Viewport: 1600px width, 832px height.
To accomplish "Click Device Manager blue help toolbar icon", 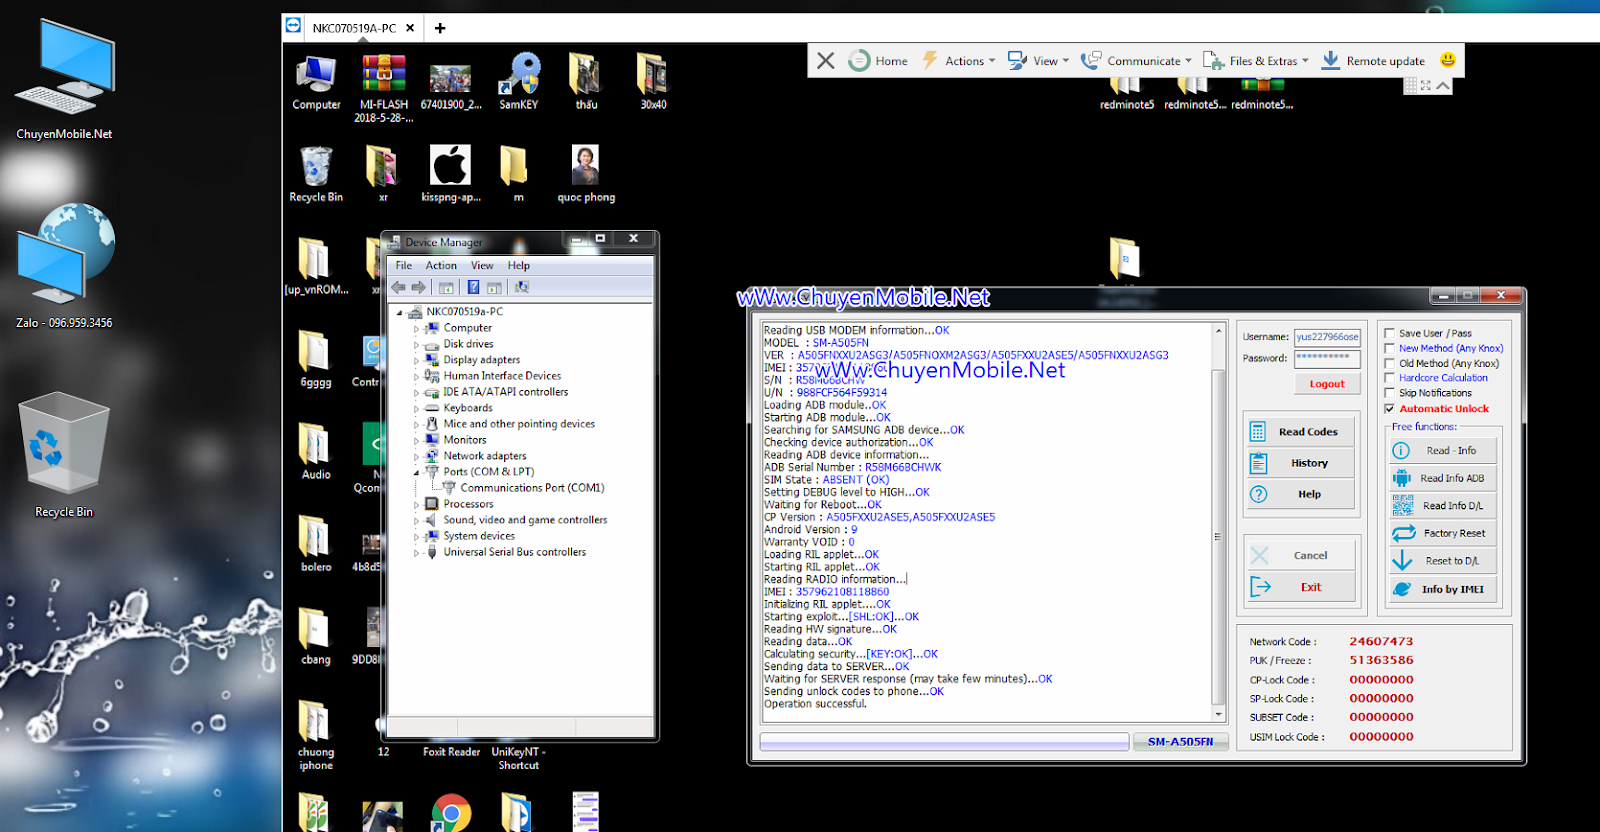I will coord(473,287).
